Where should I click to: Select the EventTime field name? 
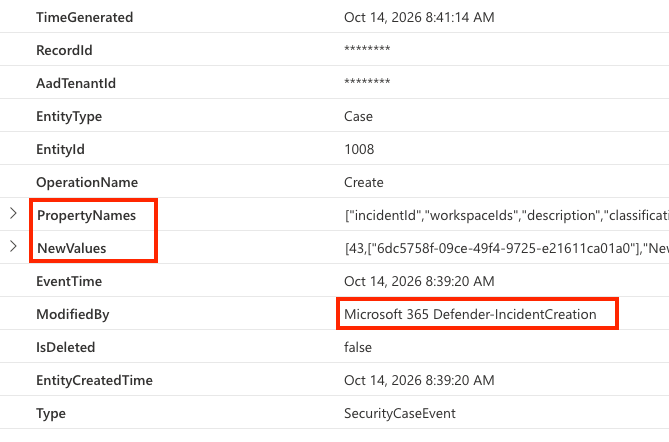[x=69, y=282]
